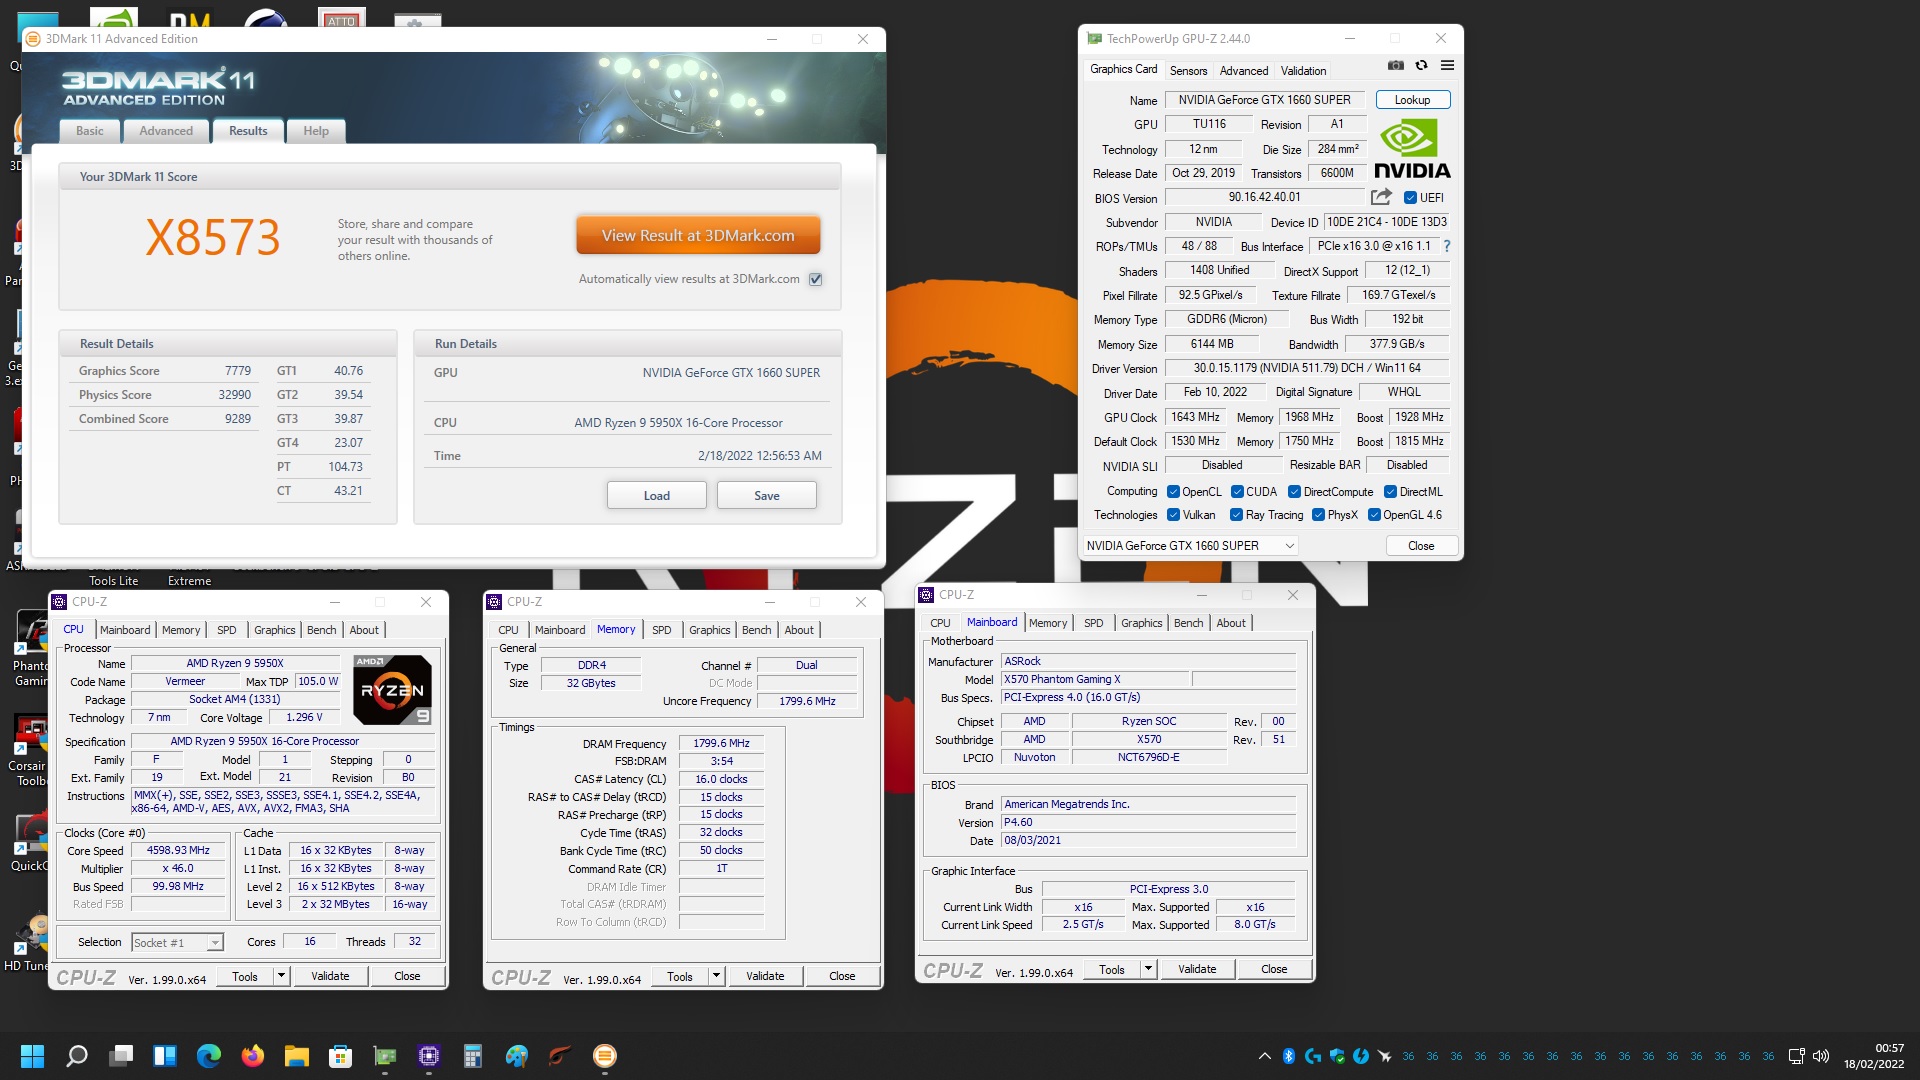This screenshot has width=1920, height=1080.
Task: Switch to the Advanced tab in 3DMark 11
Action: click(x=166, y=131)
